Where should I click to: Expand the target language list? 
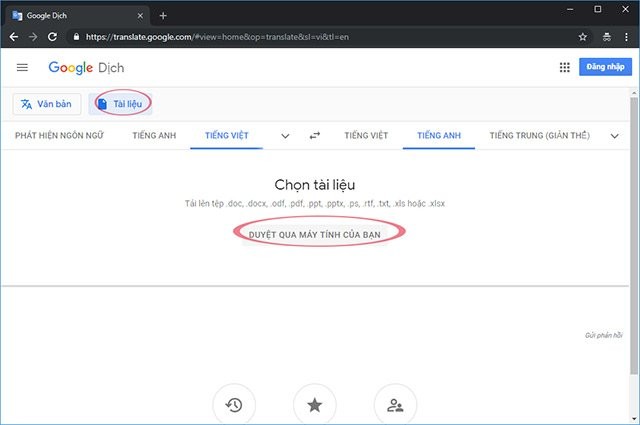pos(614,136)
